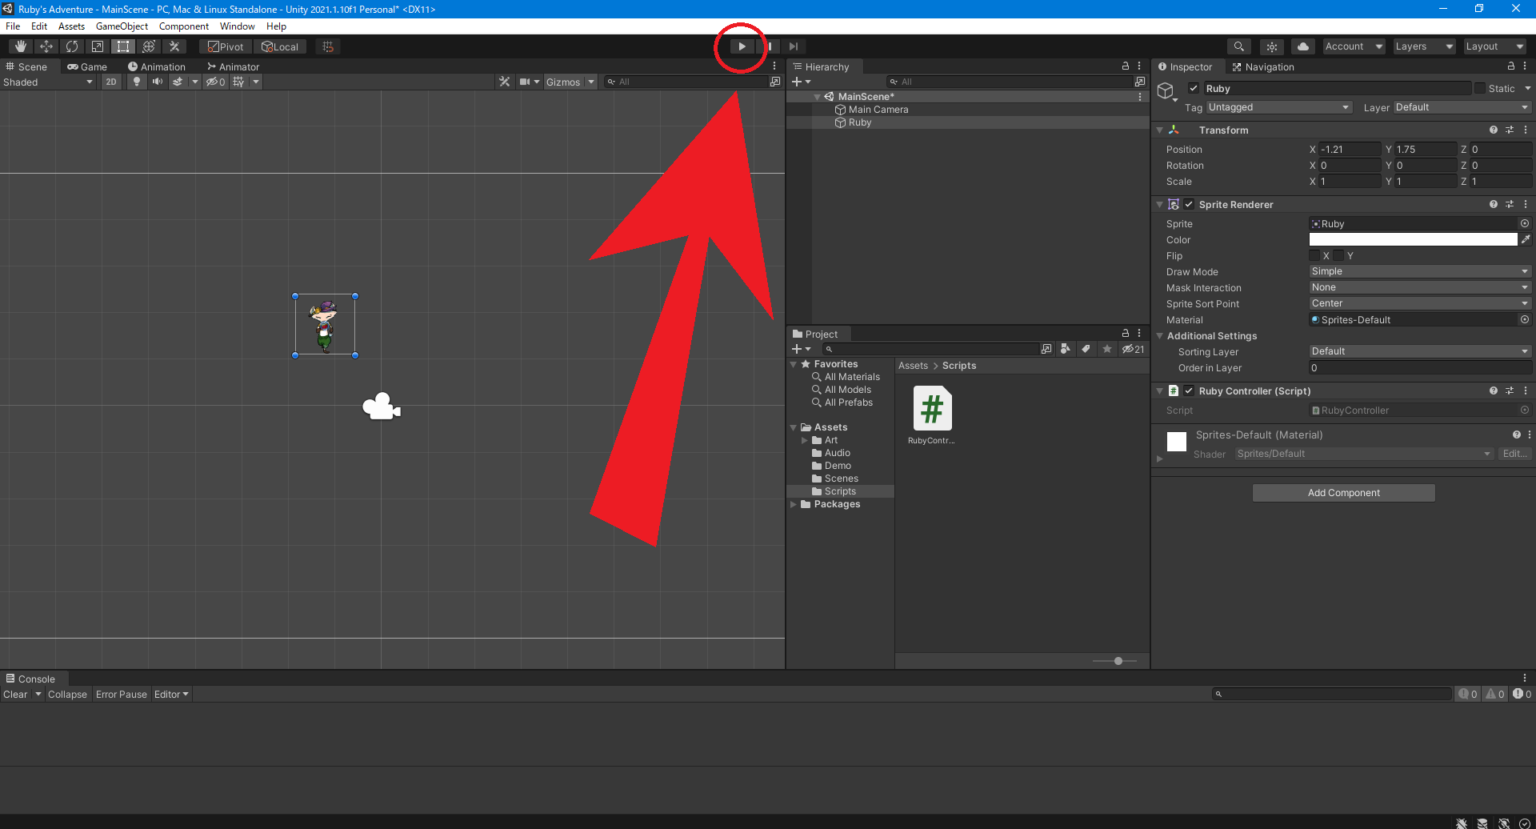Toggle the Static checkbox for Ruby
Viewport: 1536px width, 829px height.
pyautogui.click(x=1480, y=89)
